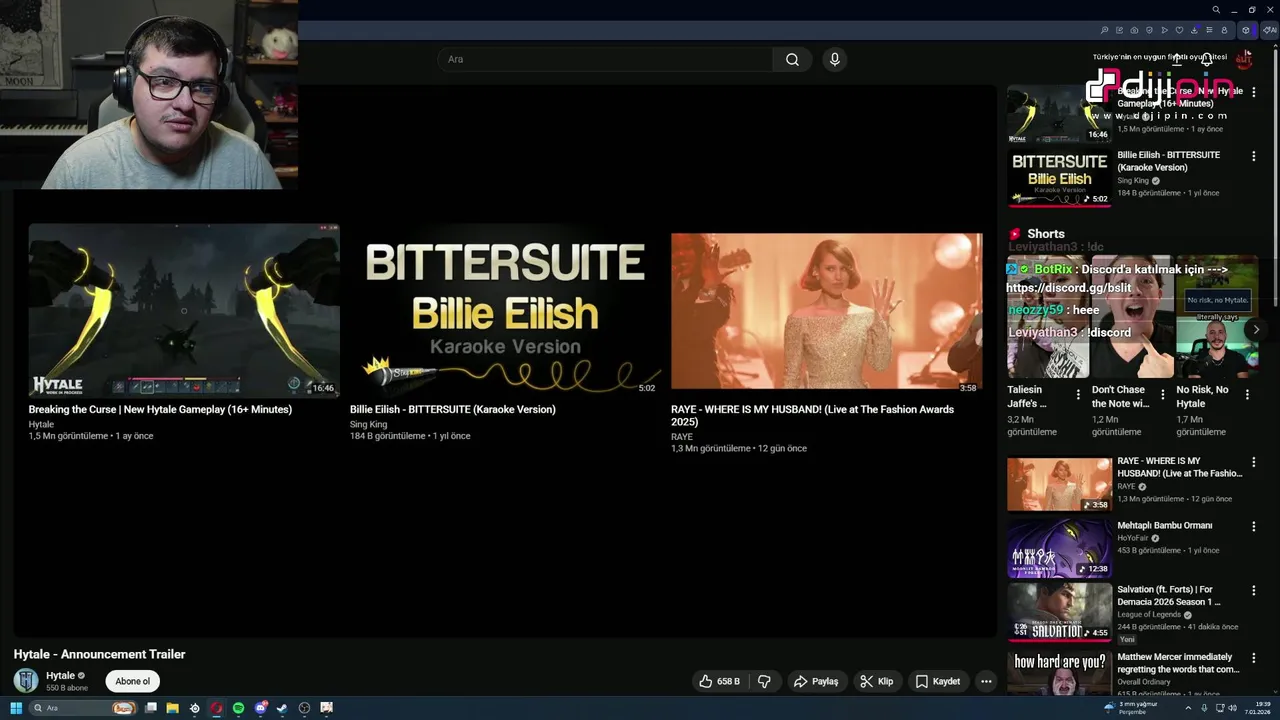Open the Billie Eilish BITTERSUITE sidebar title
The width and height of the screenshot is (1280, 720).
1168,161
